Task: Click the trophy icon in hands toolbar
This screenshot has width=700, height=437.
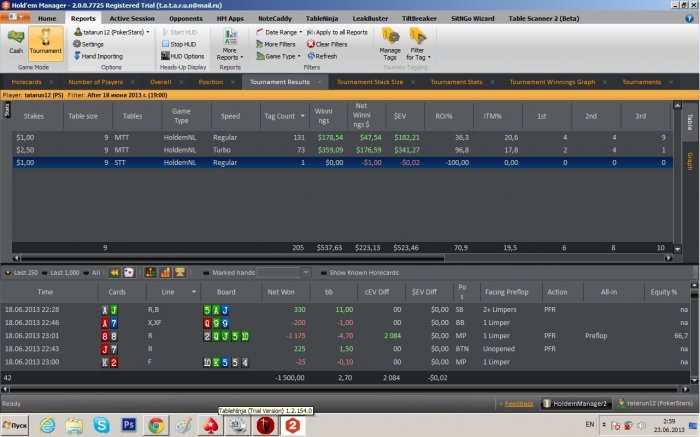Action: (x=179, y=272)
